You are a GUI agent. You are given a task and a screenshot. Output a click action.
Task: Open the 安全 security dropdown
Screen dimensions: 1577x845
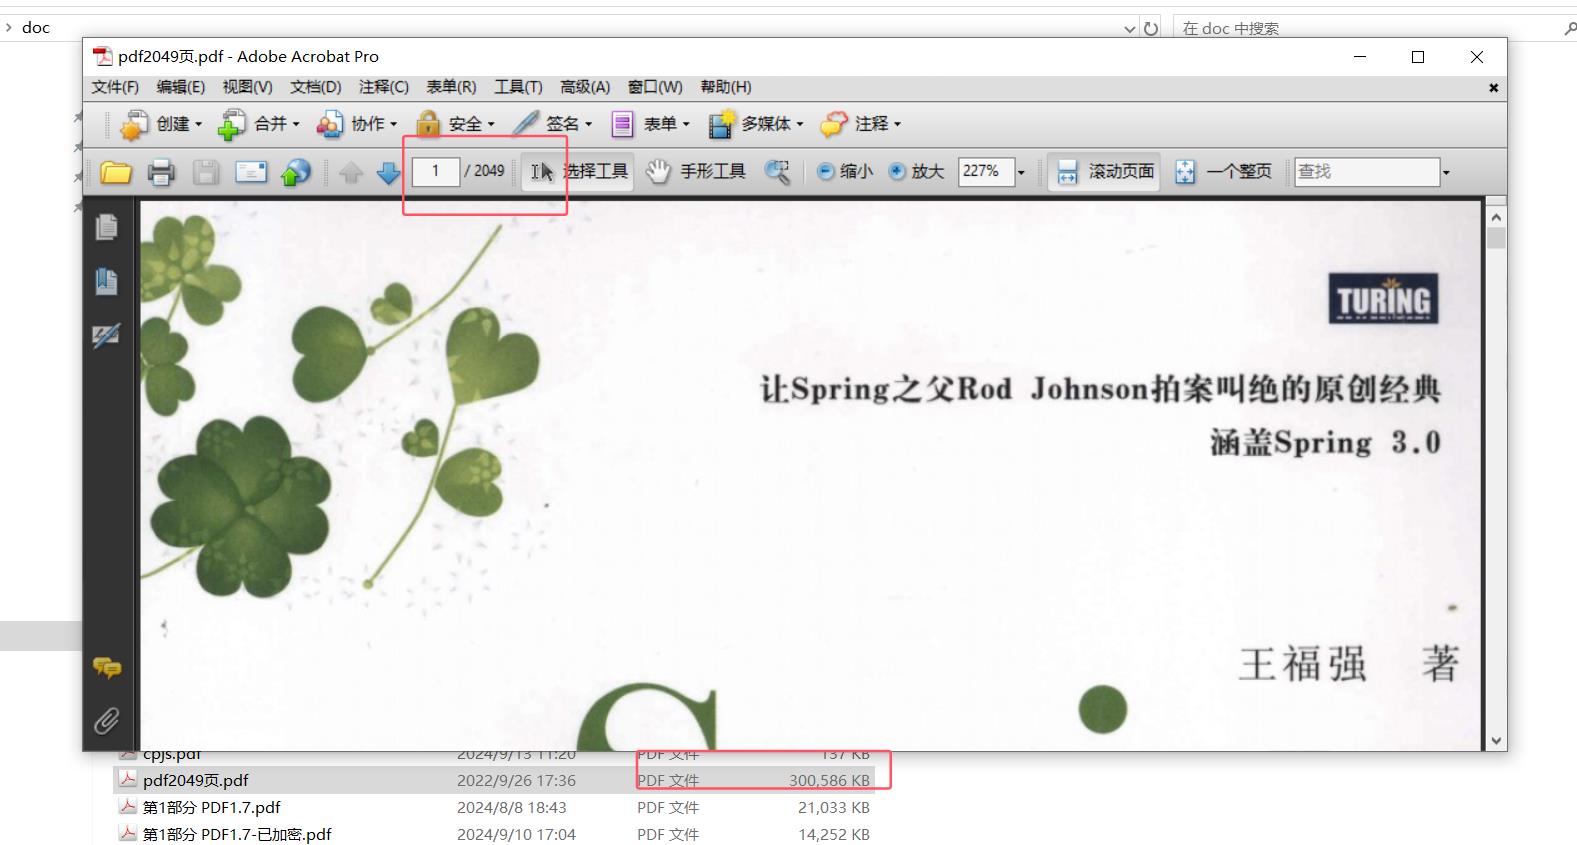click(x=456, y=124)
